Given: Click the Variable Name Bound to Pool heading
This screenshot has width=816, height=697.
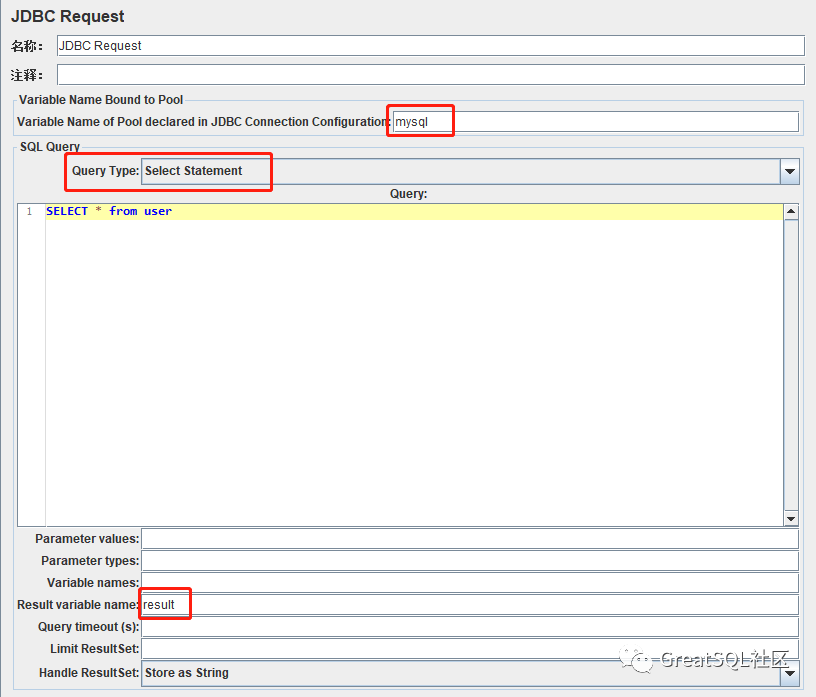Looking at the screenshot, I should click(x=101, y=99).
